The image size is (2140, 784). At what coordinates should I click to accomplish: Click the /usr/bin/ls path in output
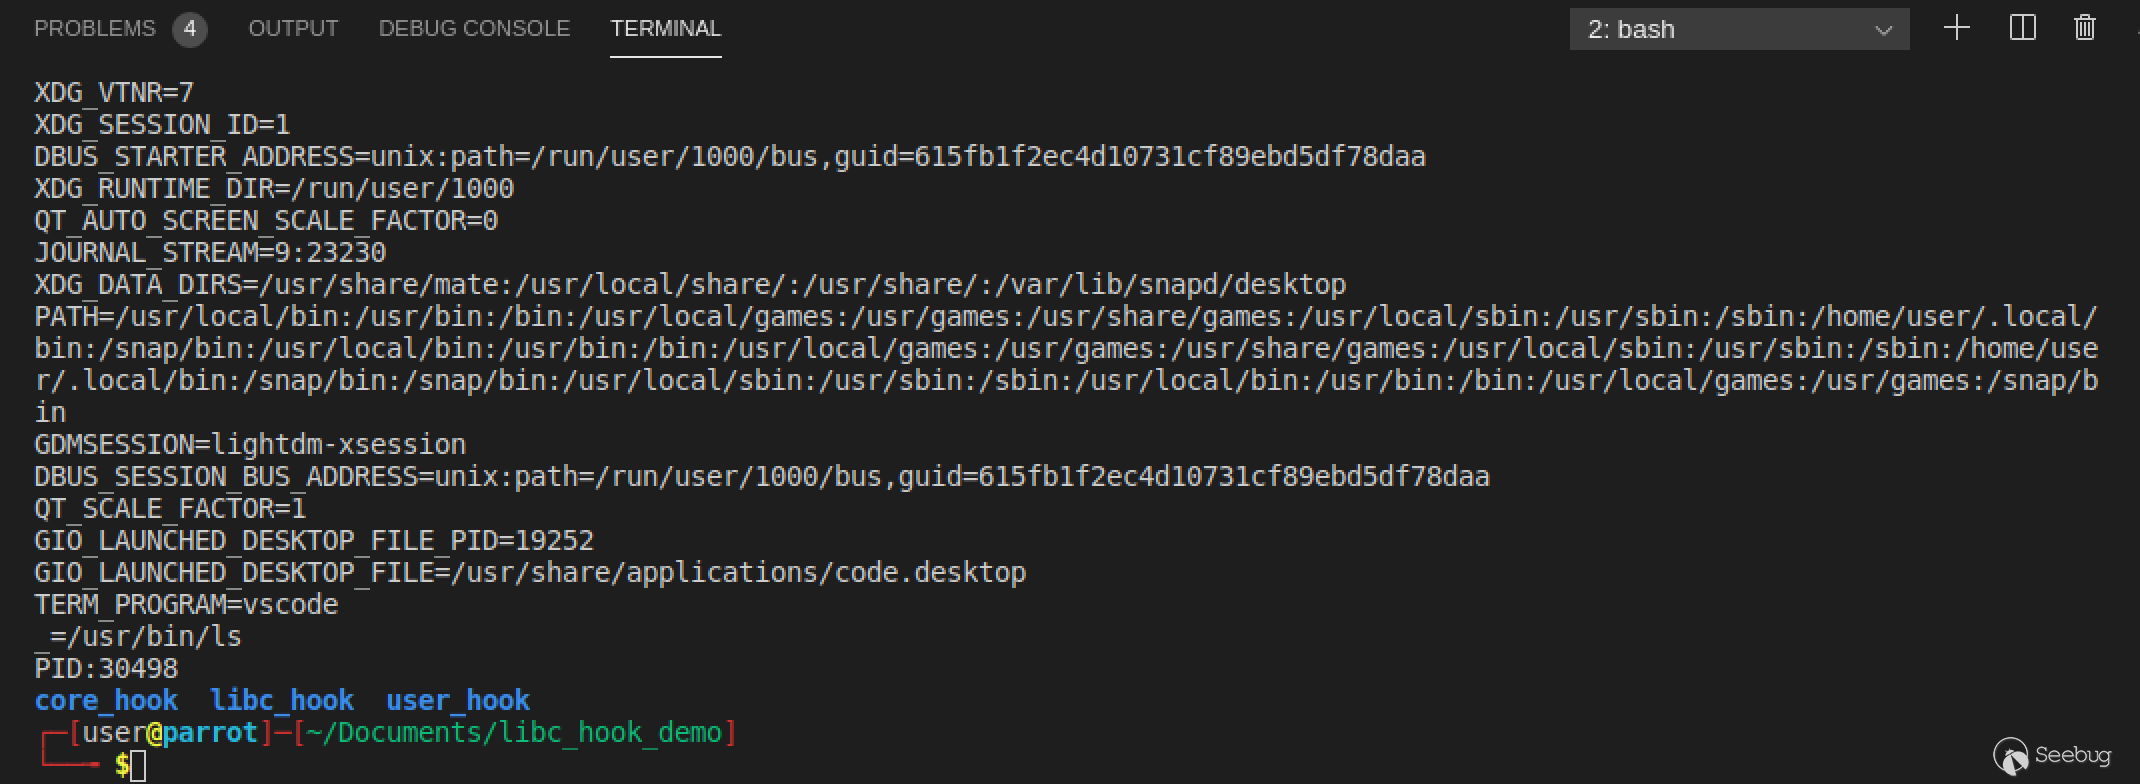coord(146,637)
